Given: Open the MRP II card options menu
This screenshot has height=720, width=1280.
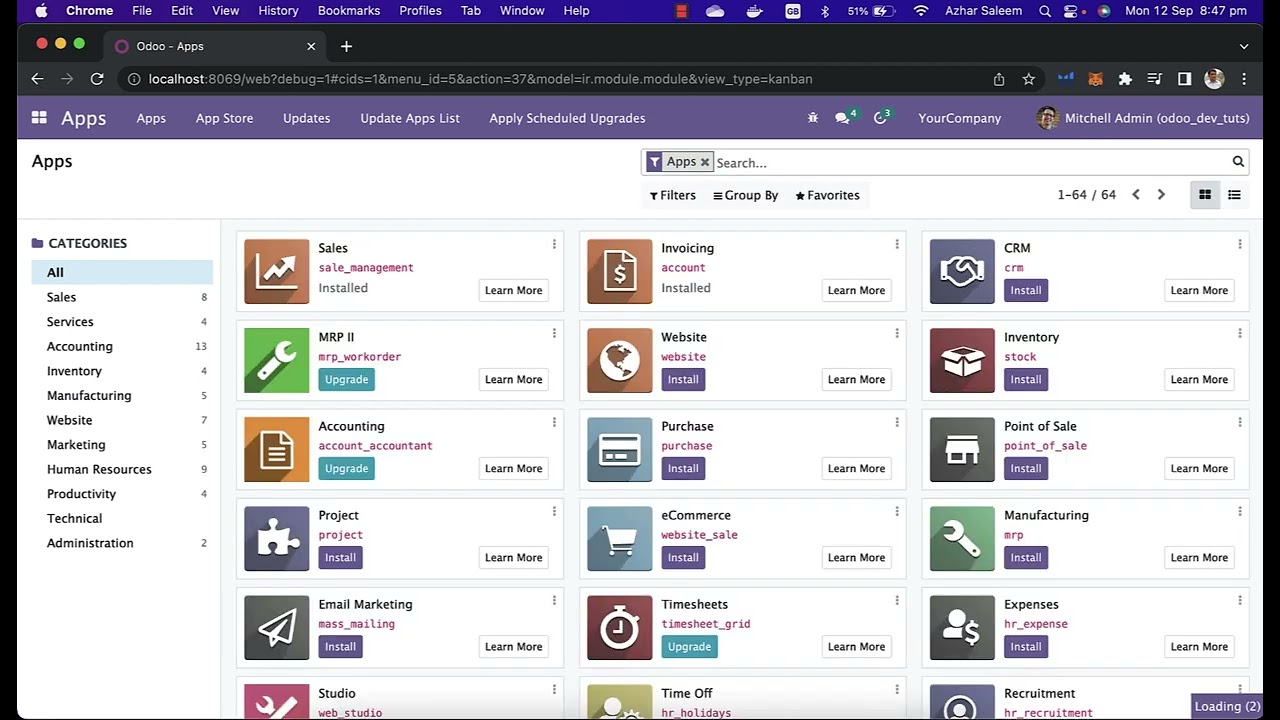Looking at the screenshot, I should pyautogui.click(x=554, y=333).
